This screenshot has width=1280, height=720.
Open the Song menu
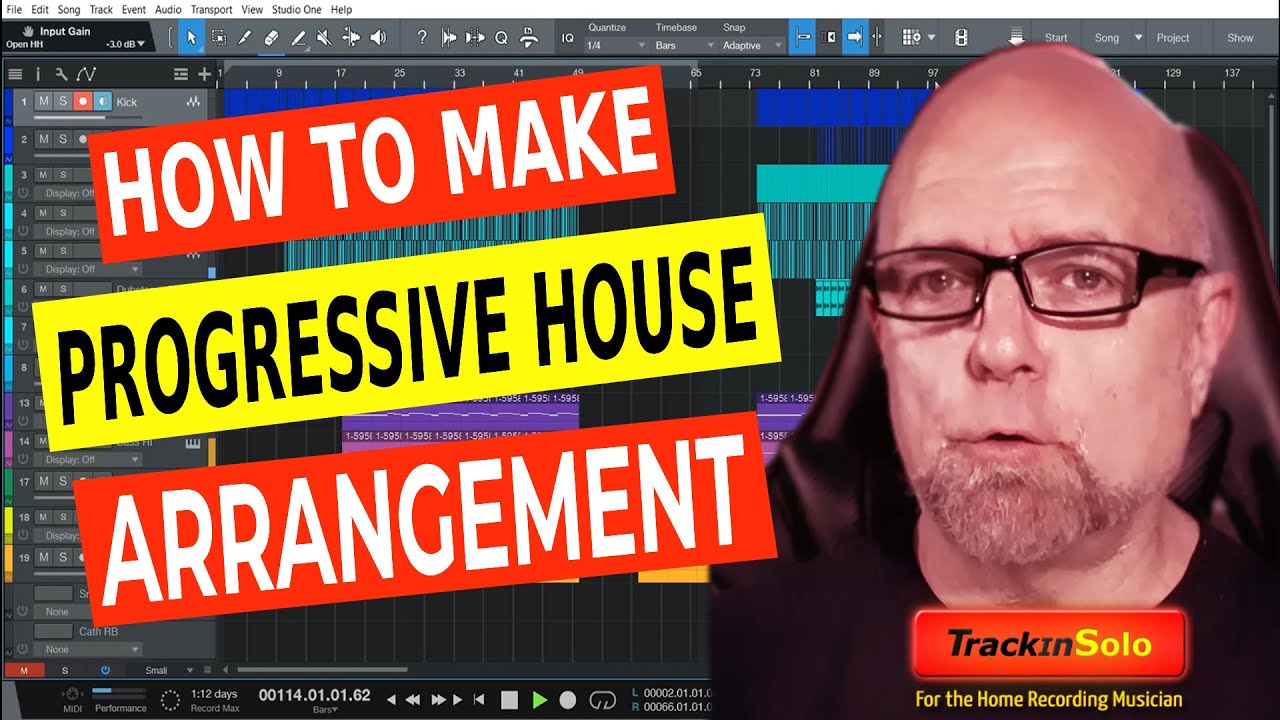tap(69, 9)
